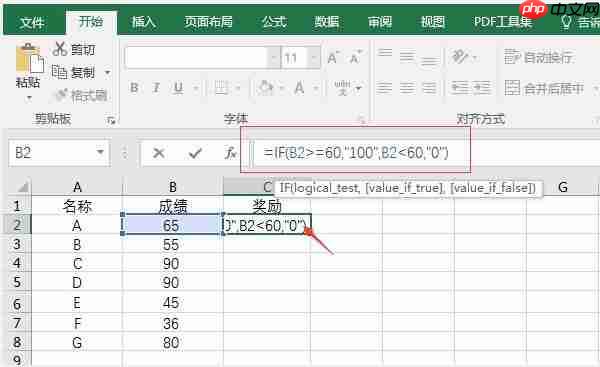The image size is (600, 367).
Task: Open Font settings dialog launcher
Action: [362, 120]
